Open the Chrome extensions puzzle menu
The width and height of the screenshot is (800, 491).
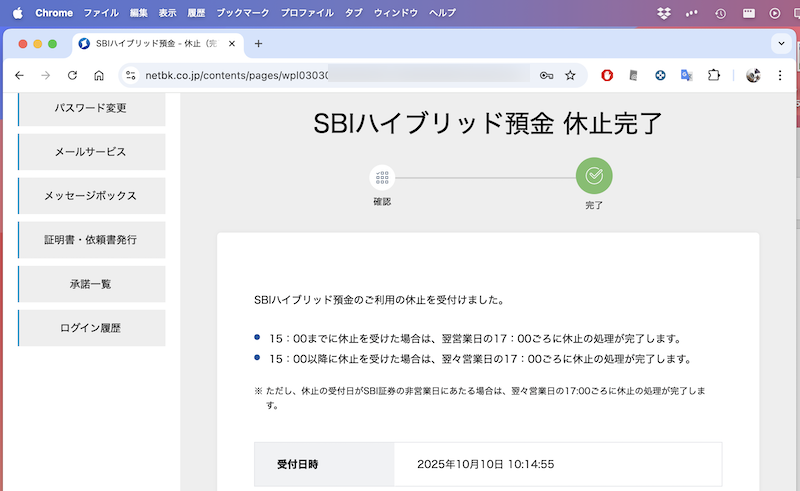tap(714, 75)
